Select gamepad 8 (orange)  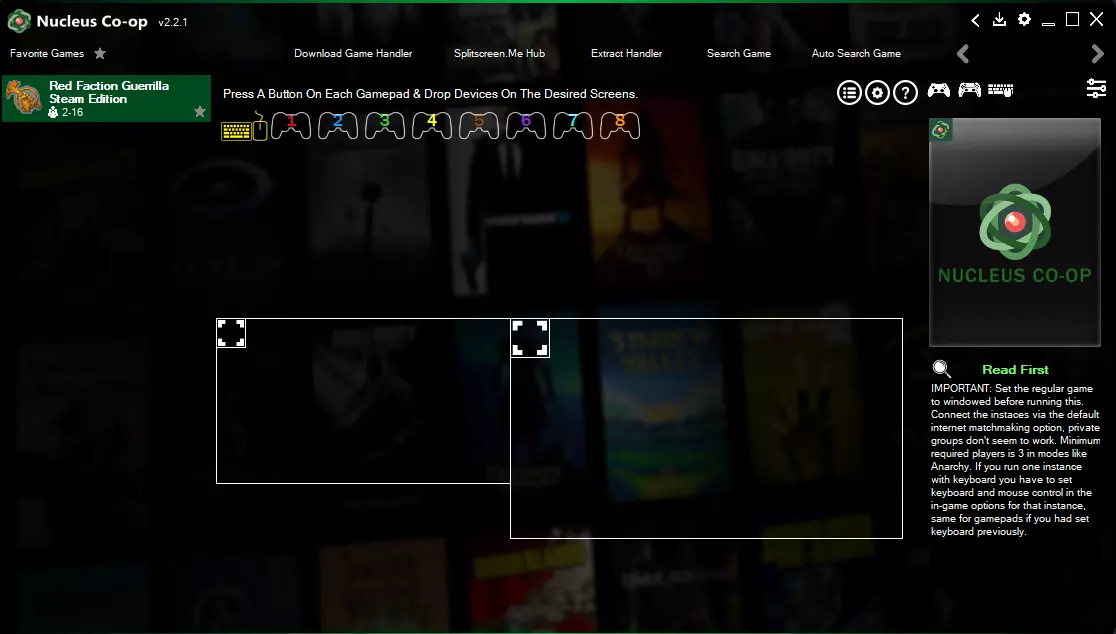620,125
